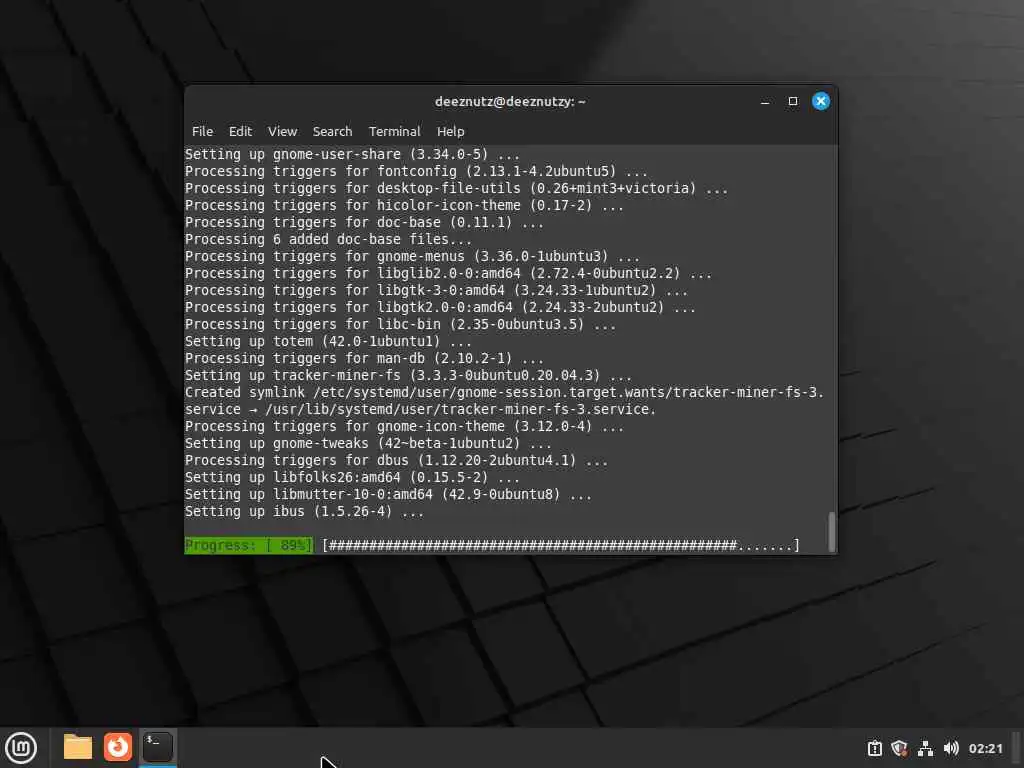
Task: Click the line 'Processing triggers for fontconfig'
Action: pyautogui.click(x=417, y=171)
